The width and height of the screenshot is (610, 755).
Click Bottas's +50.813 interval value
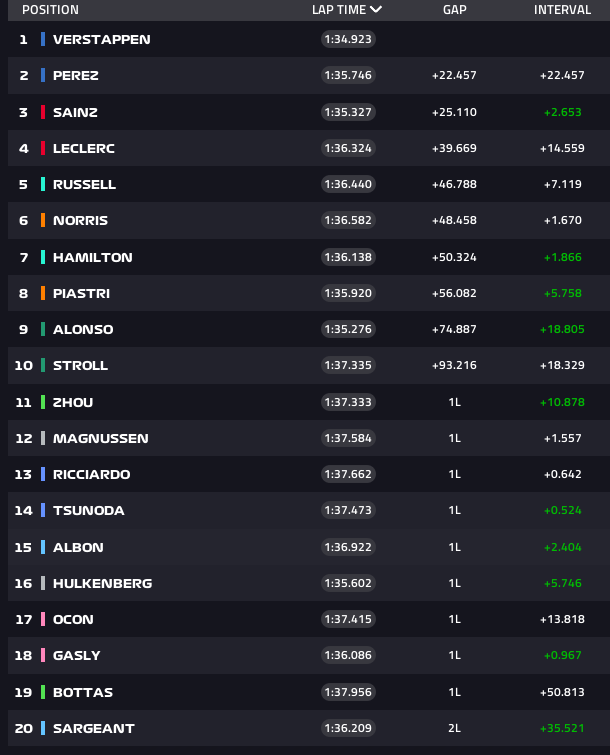562,692
